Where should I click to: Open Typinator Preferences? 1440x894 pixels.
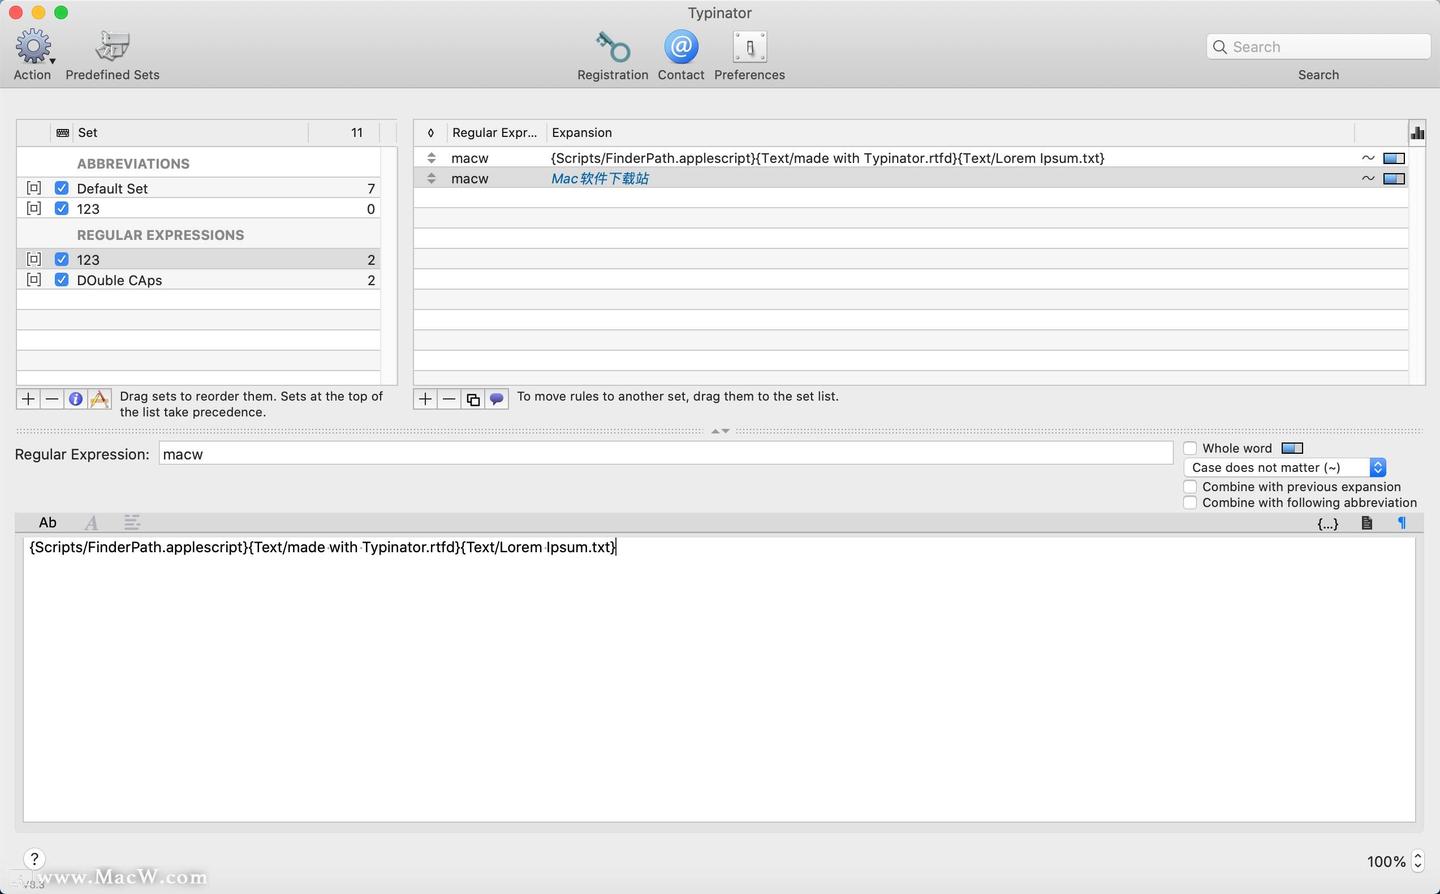click(749, 46)
